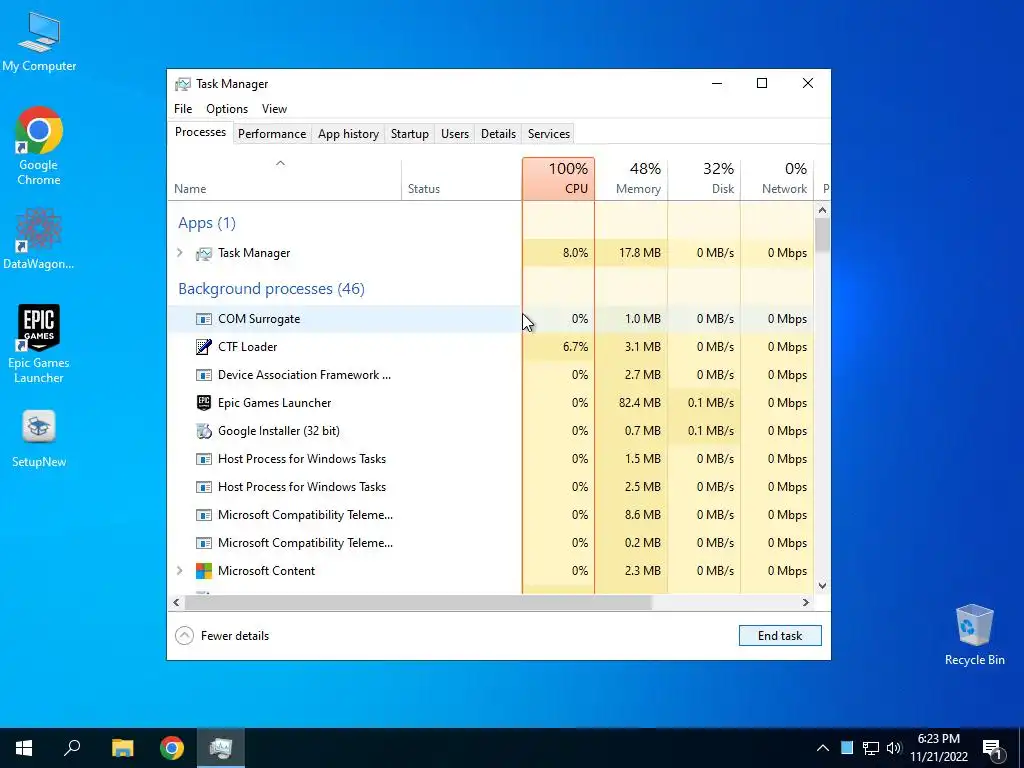Switch to the Users tab

[x=455, y=134]
